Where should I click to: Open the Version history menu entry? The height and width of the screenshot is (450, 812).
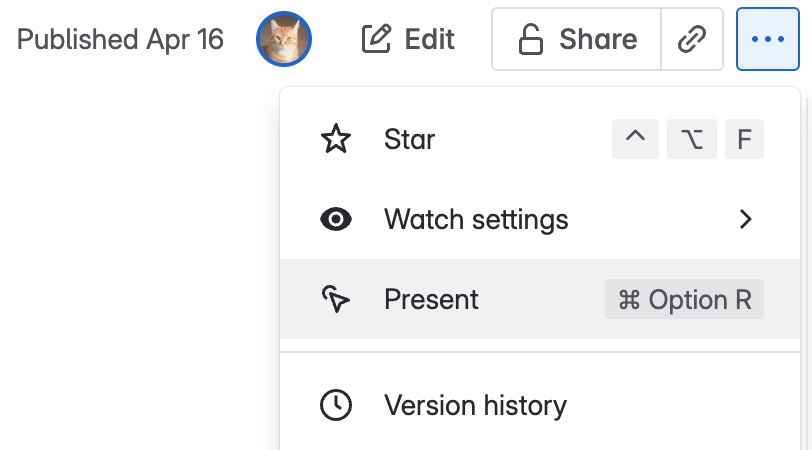click(475, 405)
